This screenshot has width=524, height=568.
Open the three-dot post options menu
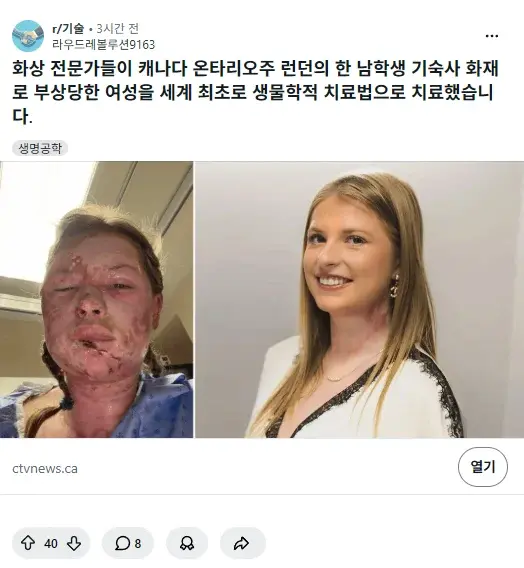pos(491,36)
